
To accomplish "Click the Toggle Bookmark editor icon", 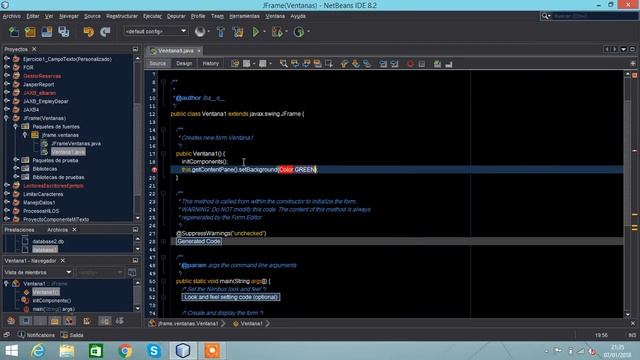I will [x=367, y=64].
